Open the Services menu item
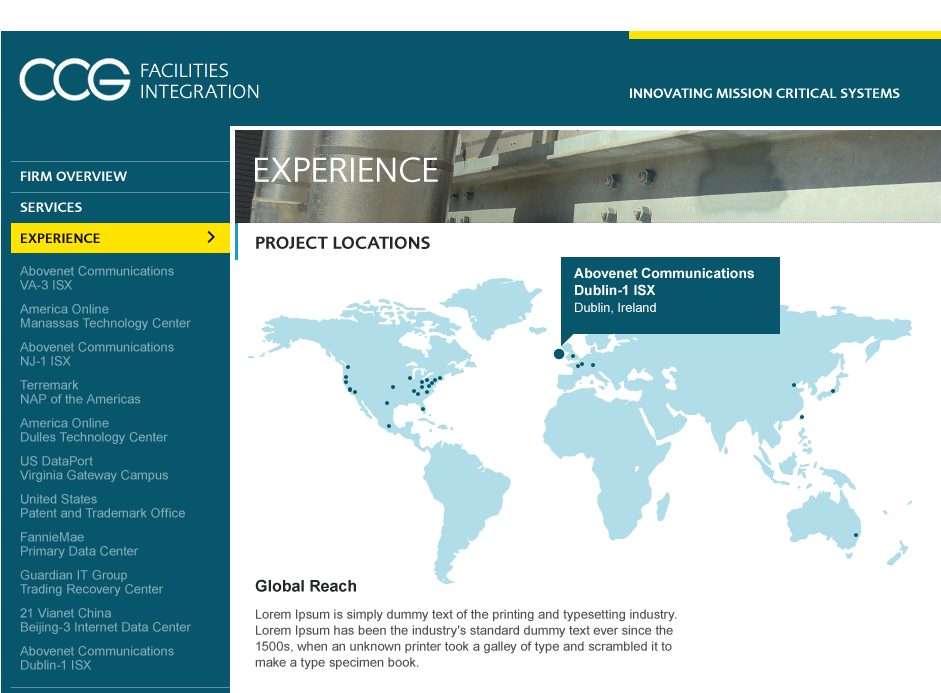 (x=51, y=207)
